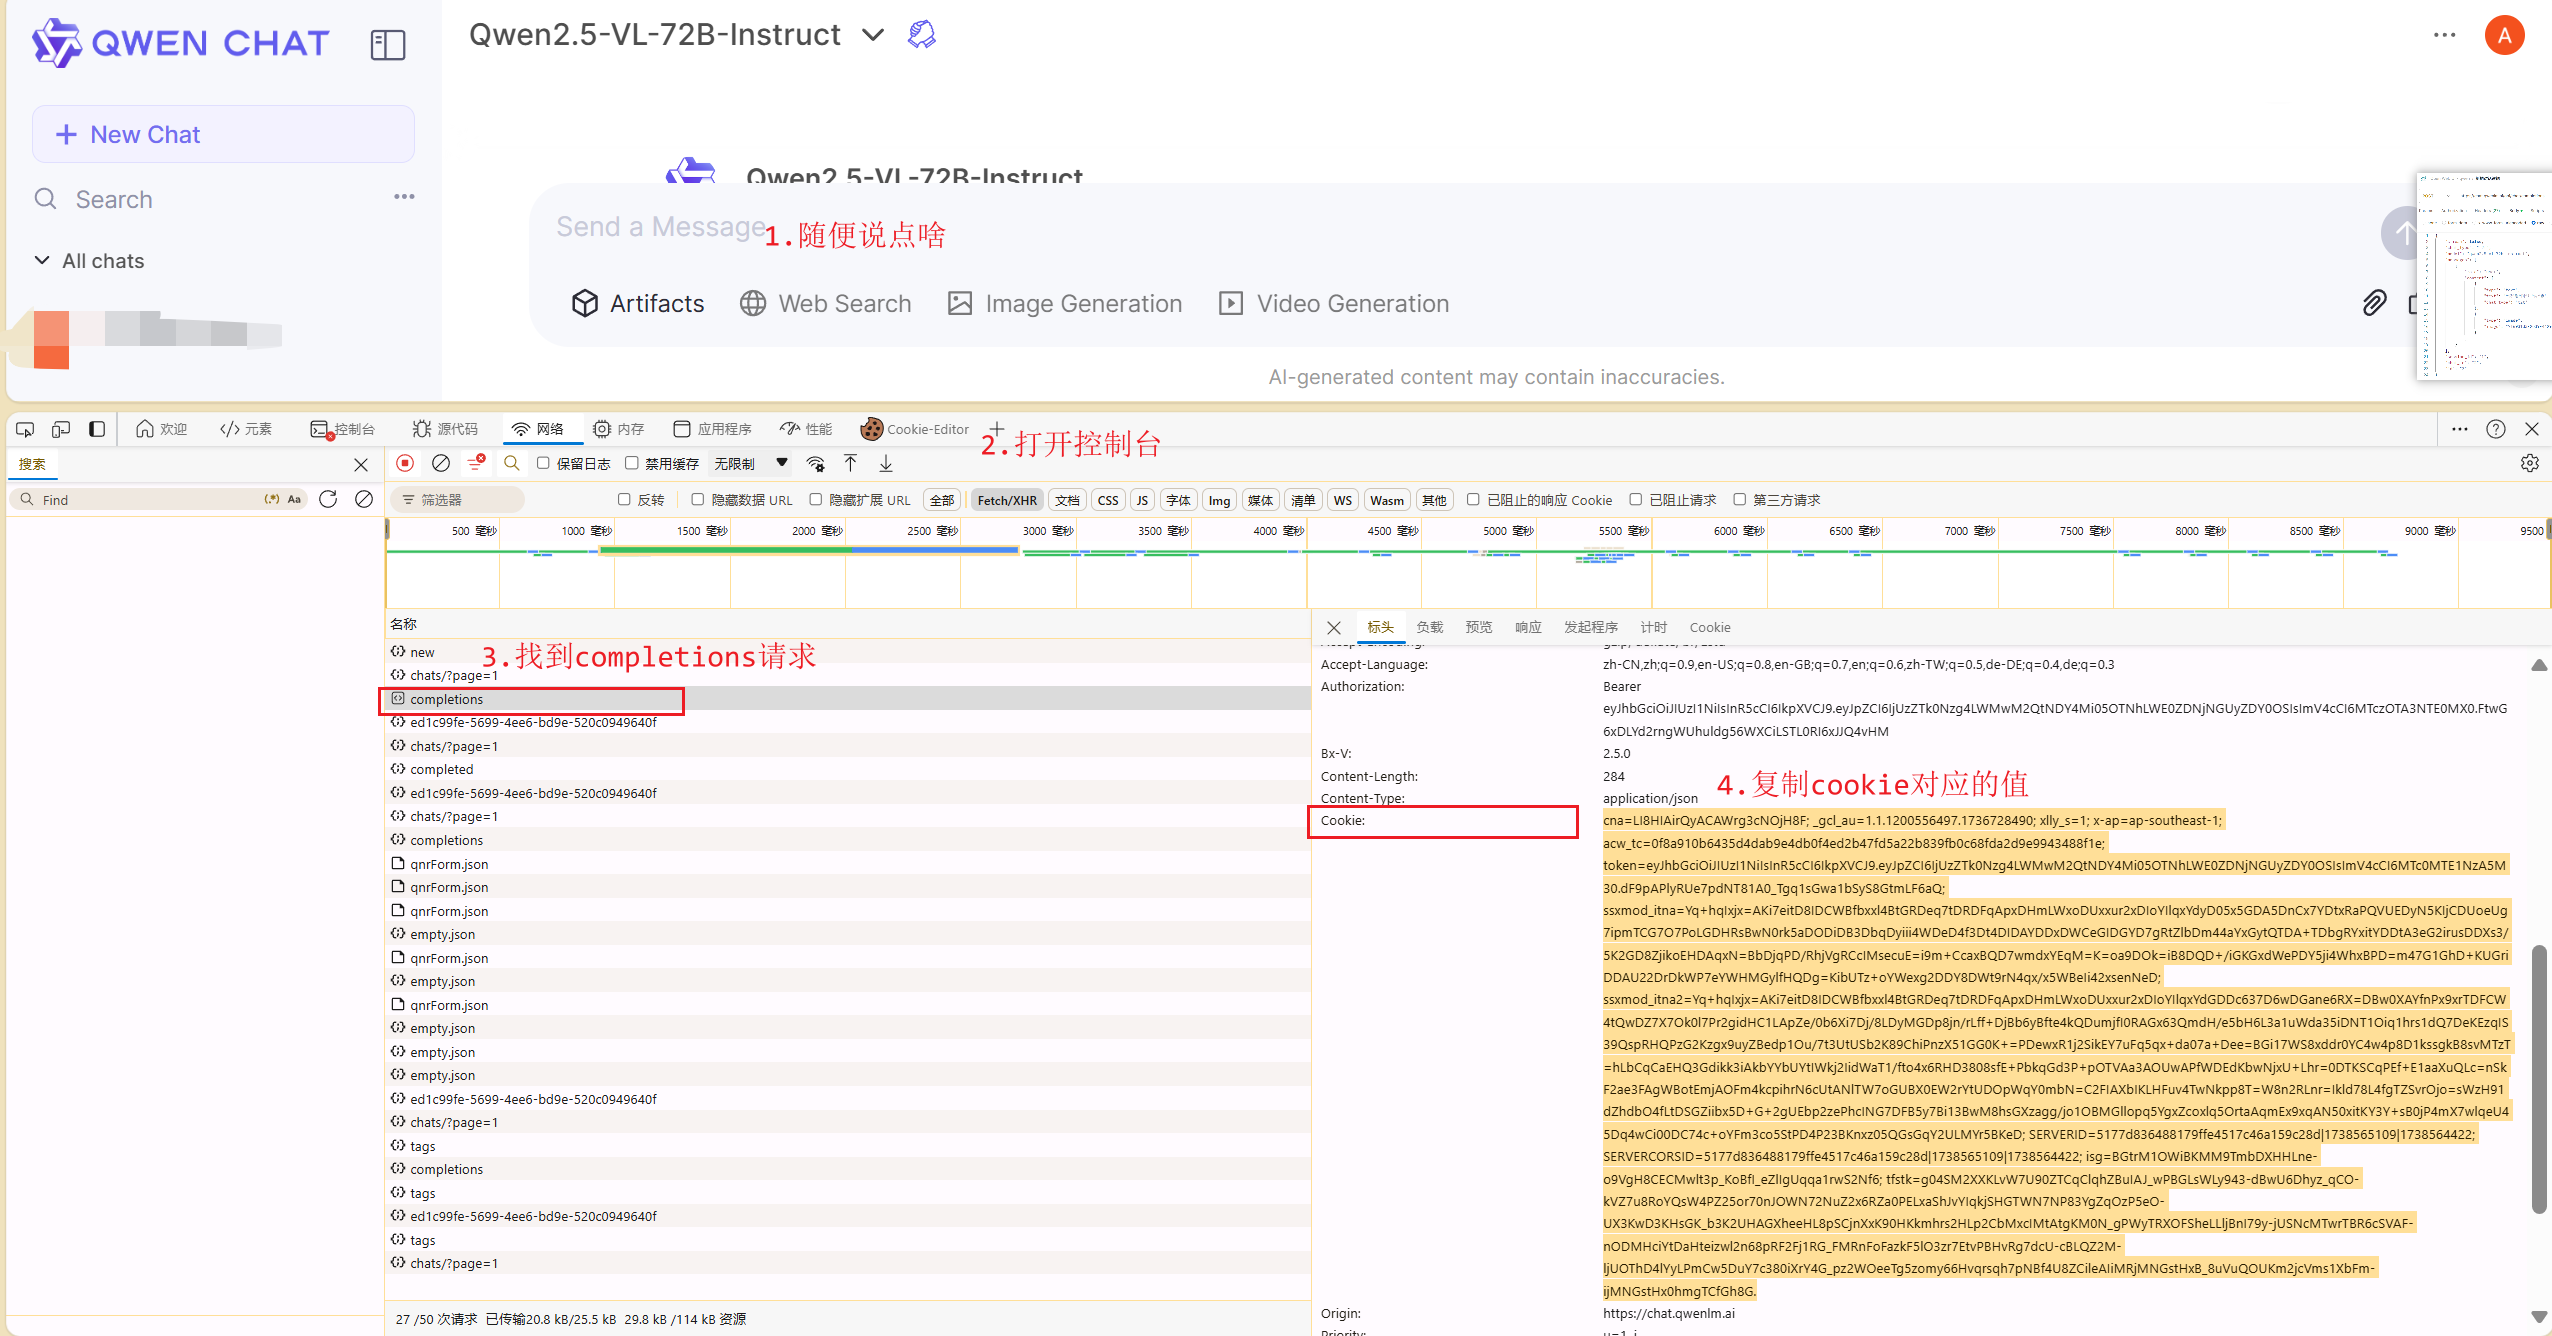Select the Fetch/XHR filter button
This screenshot has width=2552, height=1336.
(x=1007, y=500)
